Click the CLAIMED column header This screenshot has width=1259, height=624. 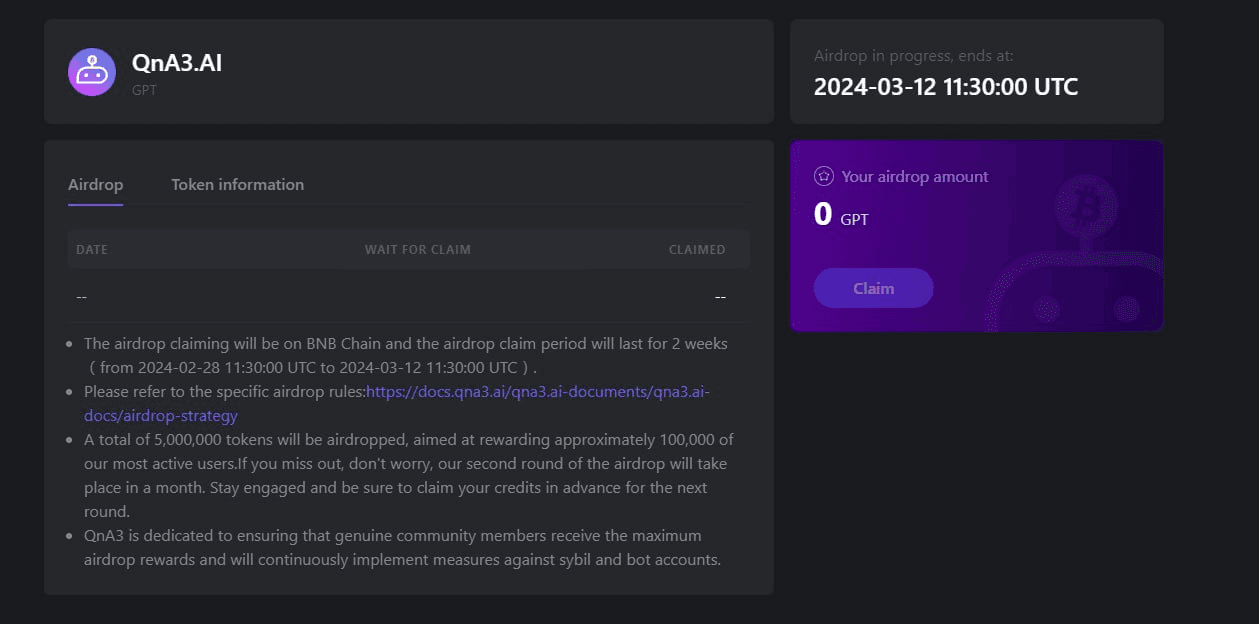tap(697, 249)
